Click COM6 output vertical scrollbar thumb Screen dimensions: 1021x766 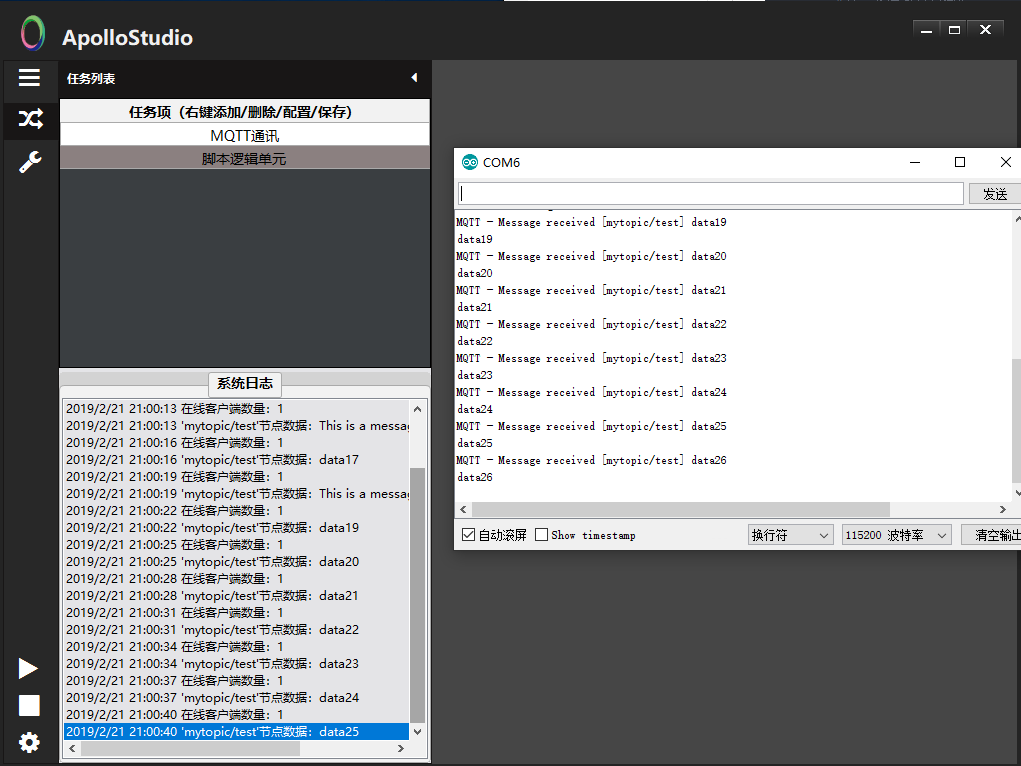1016,421
